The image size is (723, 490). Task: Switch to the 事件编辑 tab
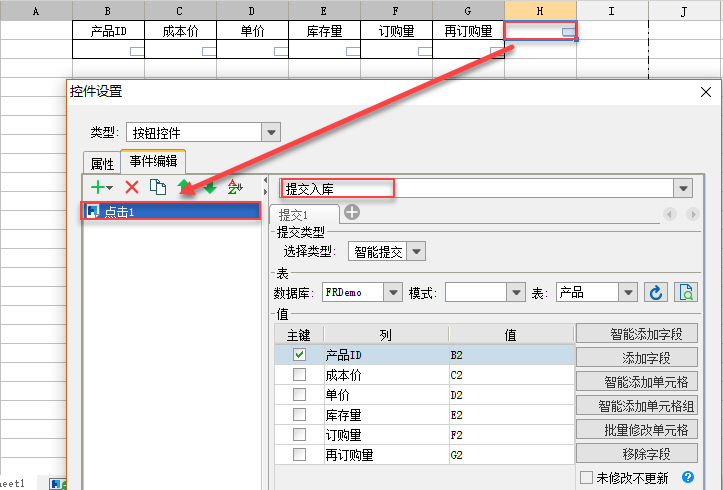point(153,161)
